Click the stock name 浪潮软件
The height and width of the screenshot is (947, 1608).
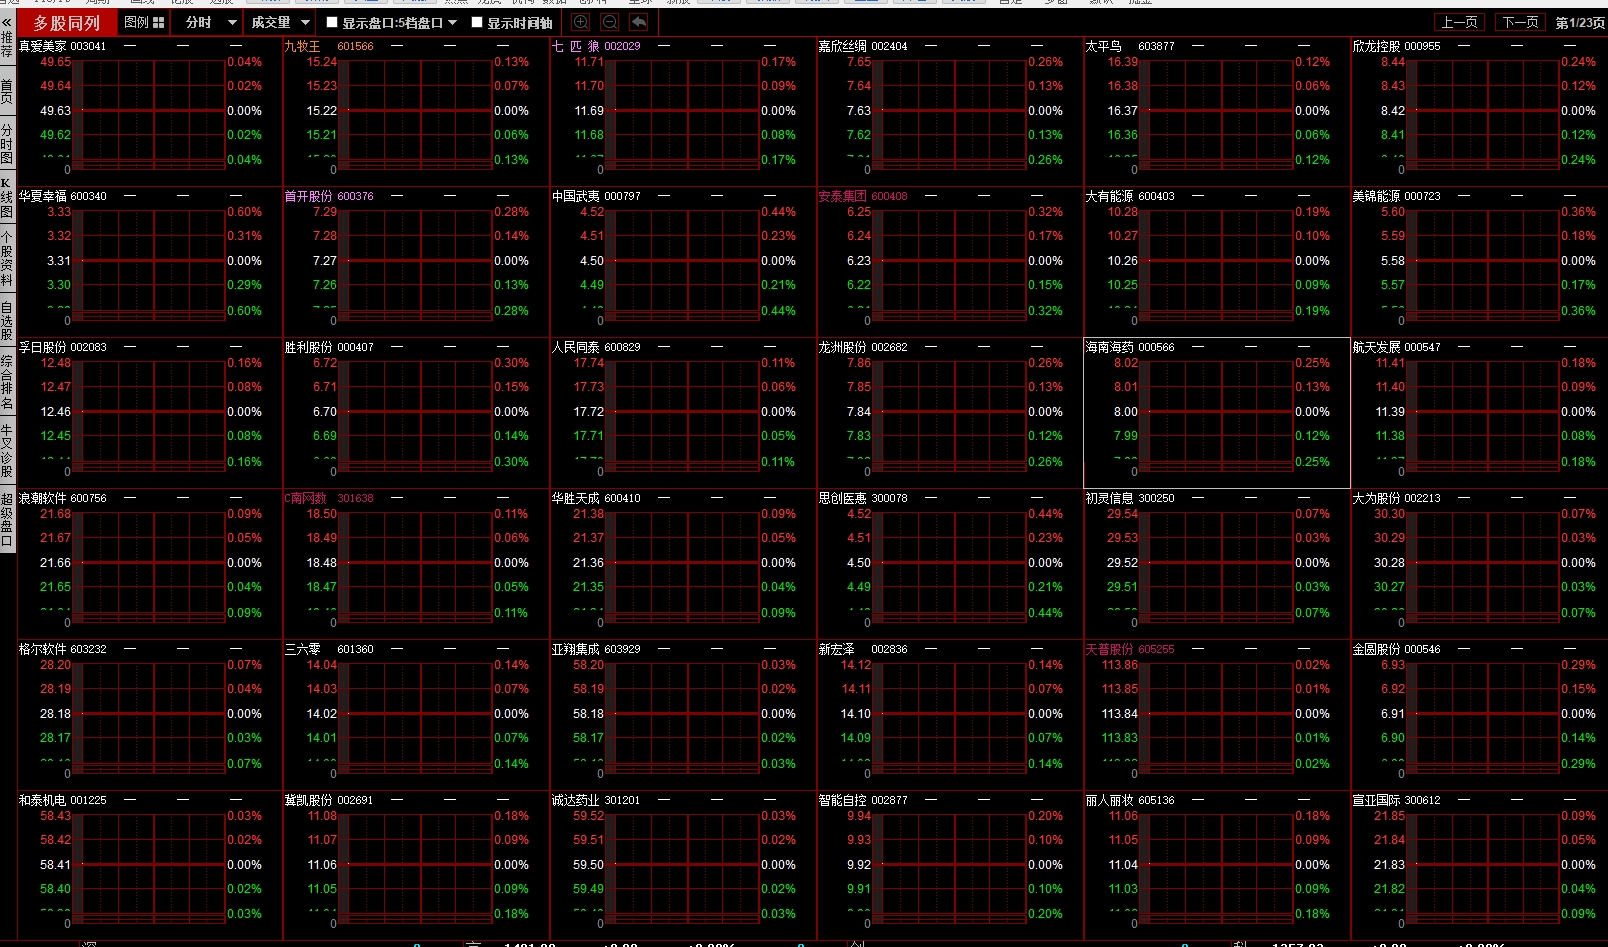coord(43,498)
